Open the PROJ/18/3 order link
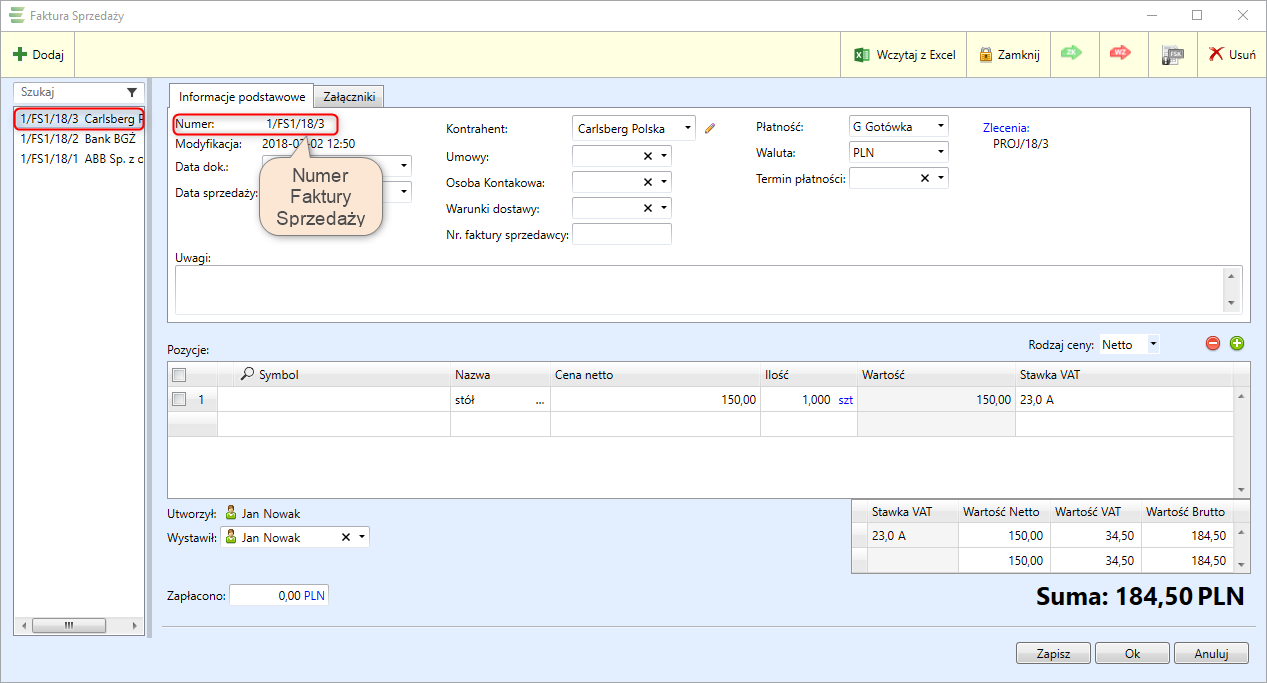Screen dimensions: 1267x683 (x=1020, y=144)
